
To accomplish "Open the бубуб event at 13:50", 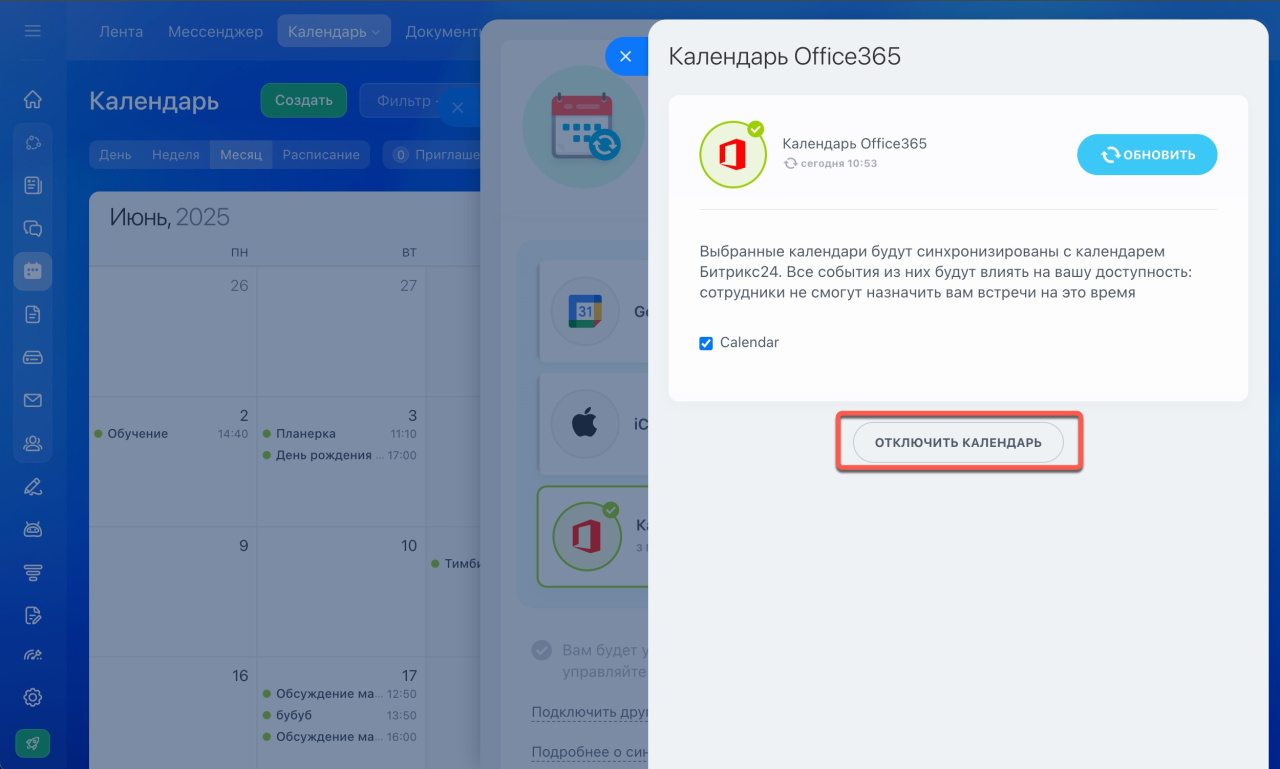I will pyautogui.click(x=339, y=715).
